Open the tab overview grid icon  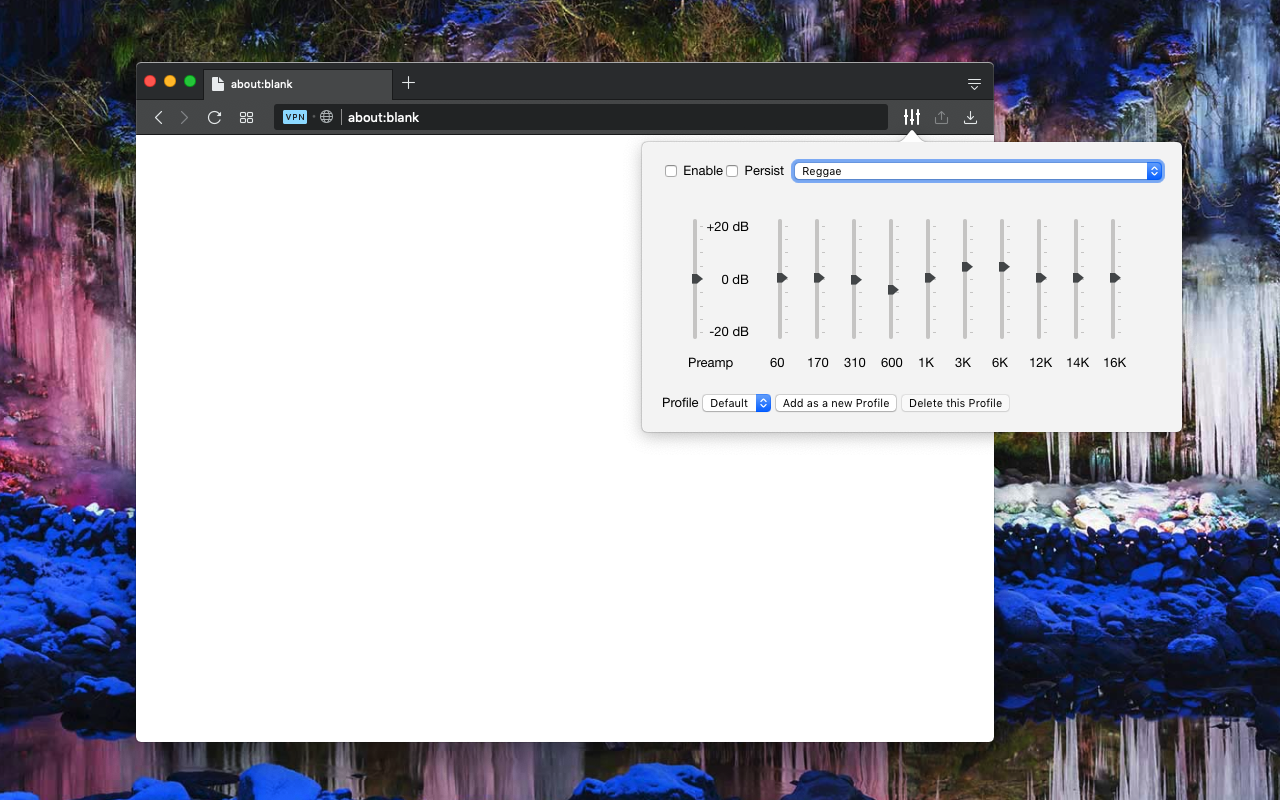(x=246, y=117)
